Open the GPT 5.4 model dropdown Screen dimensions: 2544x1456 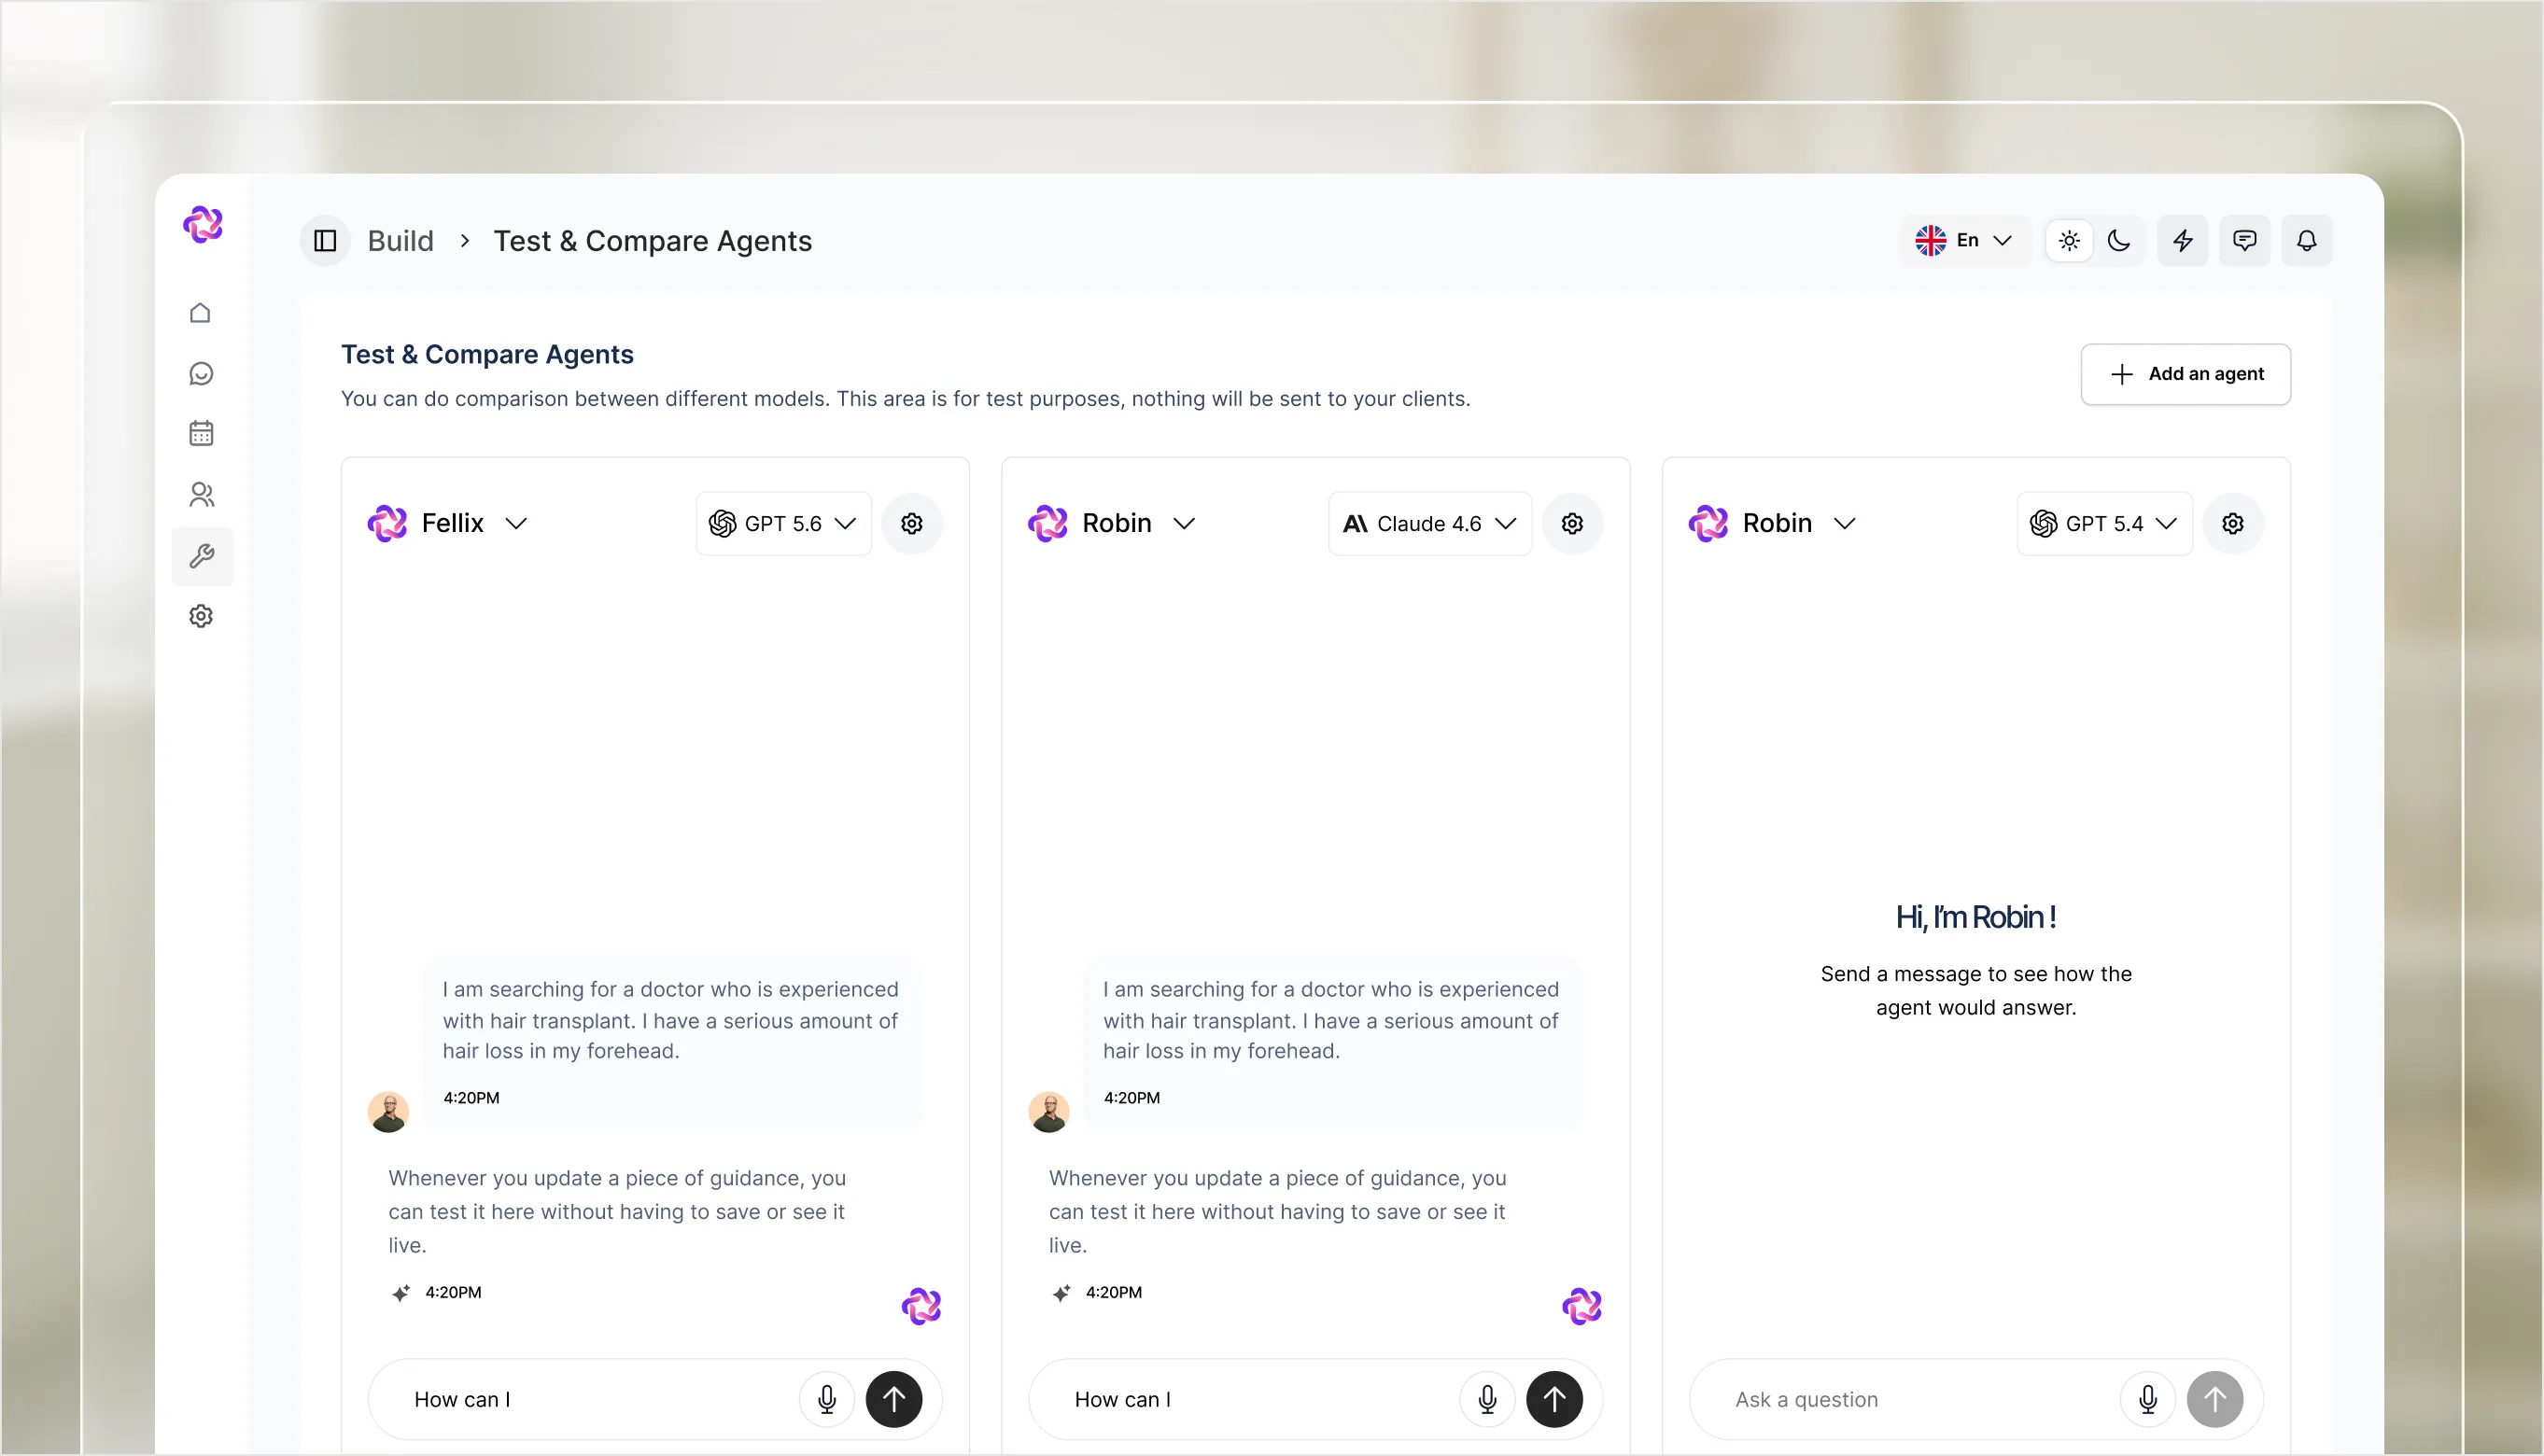pyautogui.click(x=2104, y=523)
